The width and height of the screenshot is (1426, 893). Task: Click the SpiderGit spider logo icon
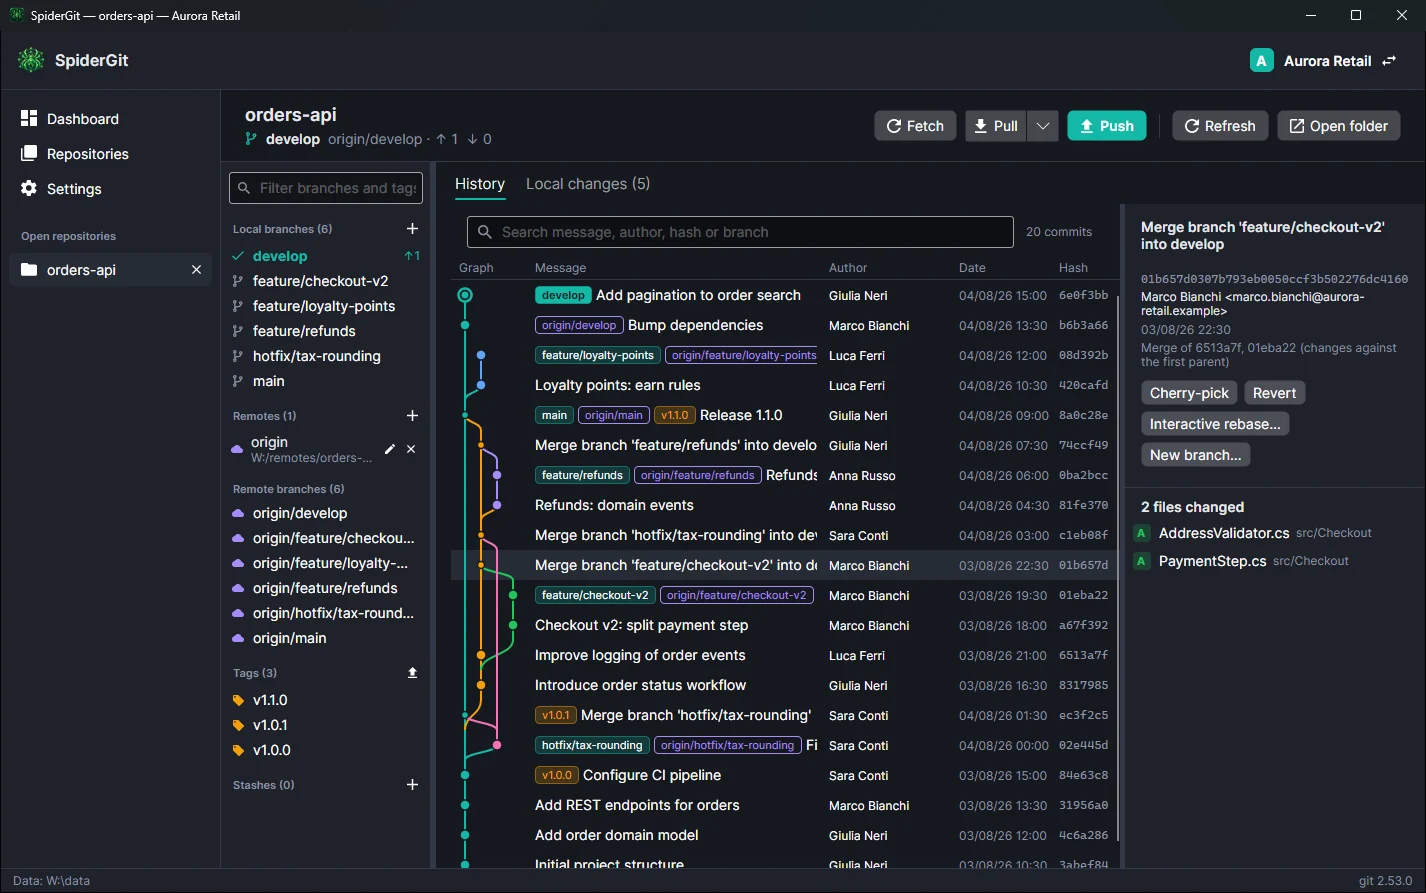point(31,60)
